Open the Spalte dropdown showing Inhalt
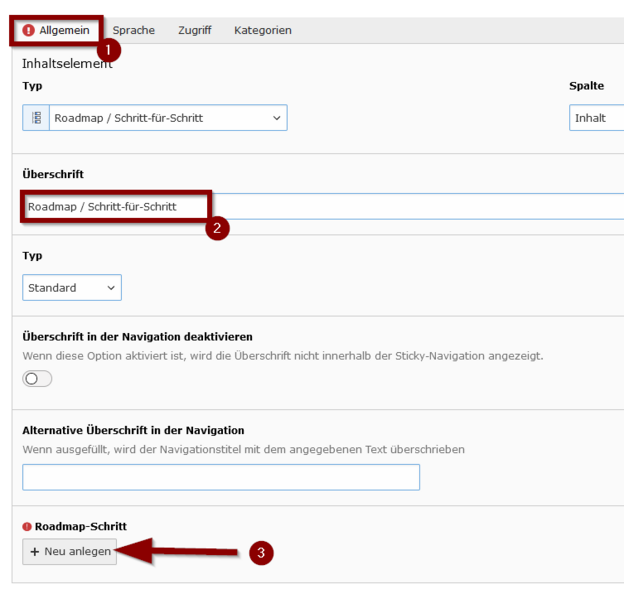The width and height of the screenshot is (624, 599). [x=597, y=118]
